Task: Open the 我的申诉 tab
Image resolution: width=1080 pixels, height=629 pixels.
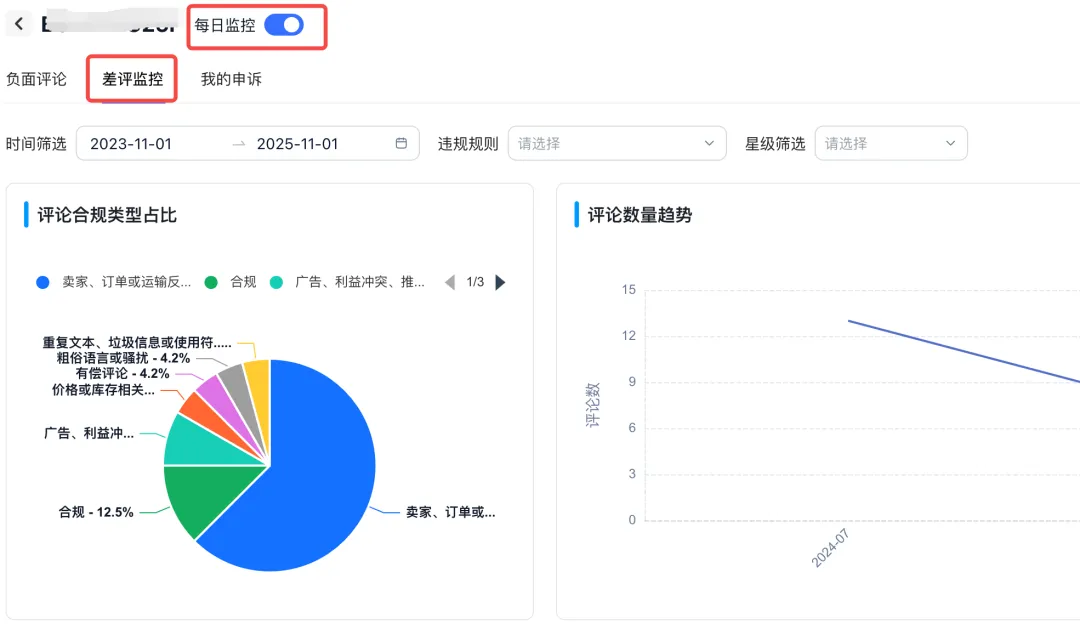Action: pyautogui.click(x=231, y=79)
